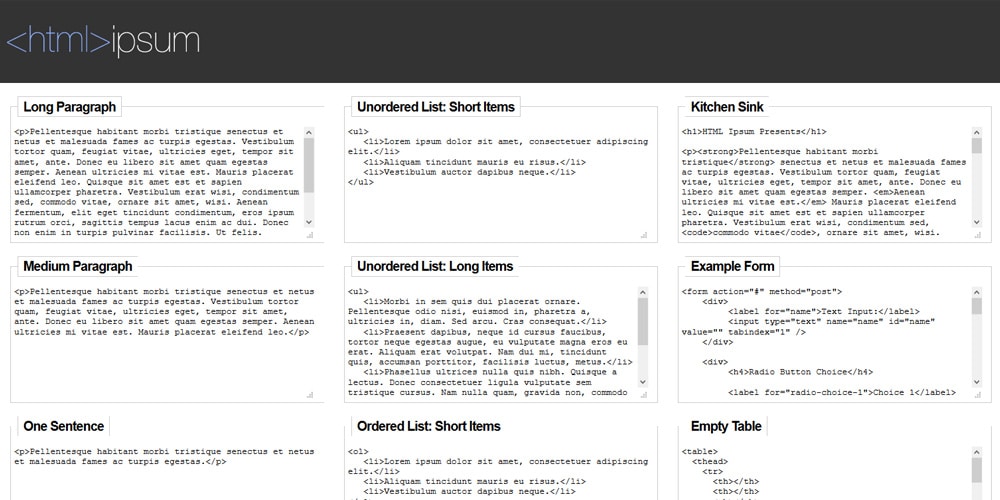Click the Kitchen Sink resize handle corner

click(977, 235)
